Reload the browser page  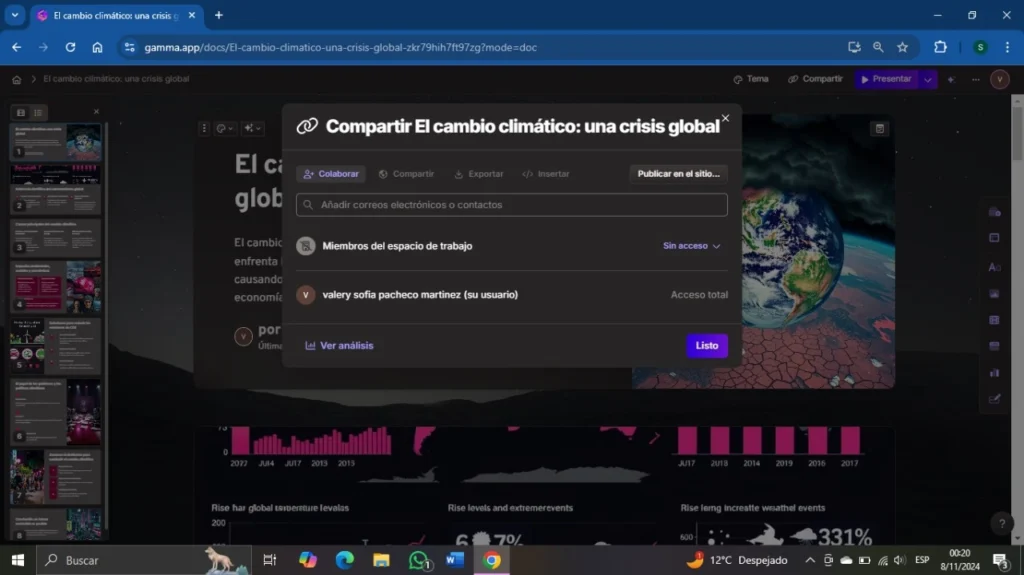[70, 47]
